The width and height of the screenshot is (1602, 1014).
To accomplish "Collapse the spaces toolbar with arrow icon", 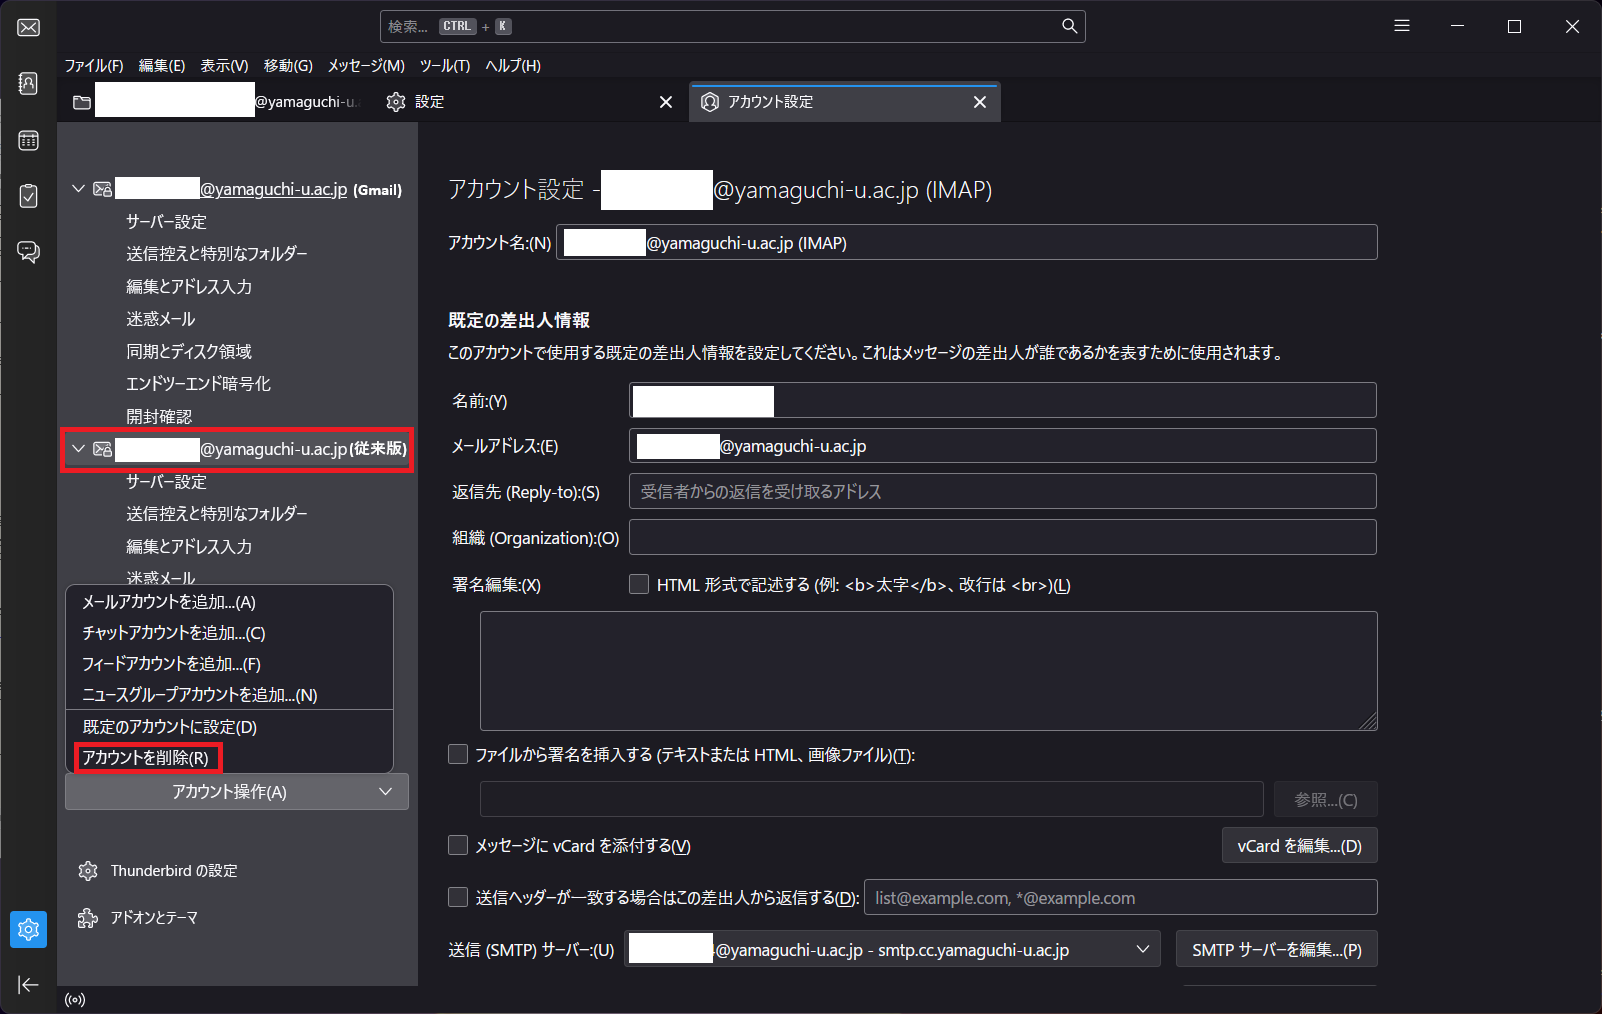I will click(x=29, y=985).
